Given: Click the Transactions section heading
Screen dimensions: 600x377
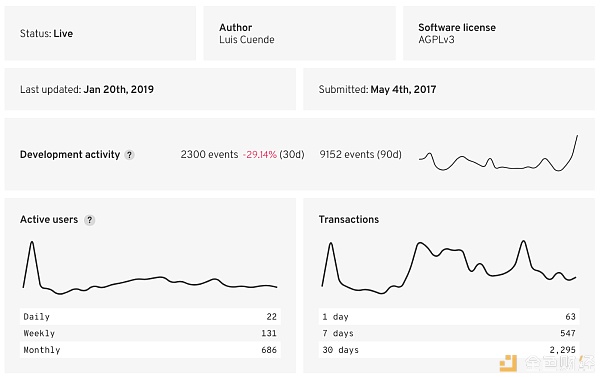Looking at the screenshot, I should click(x=349, y=219).
